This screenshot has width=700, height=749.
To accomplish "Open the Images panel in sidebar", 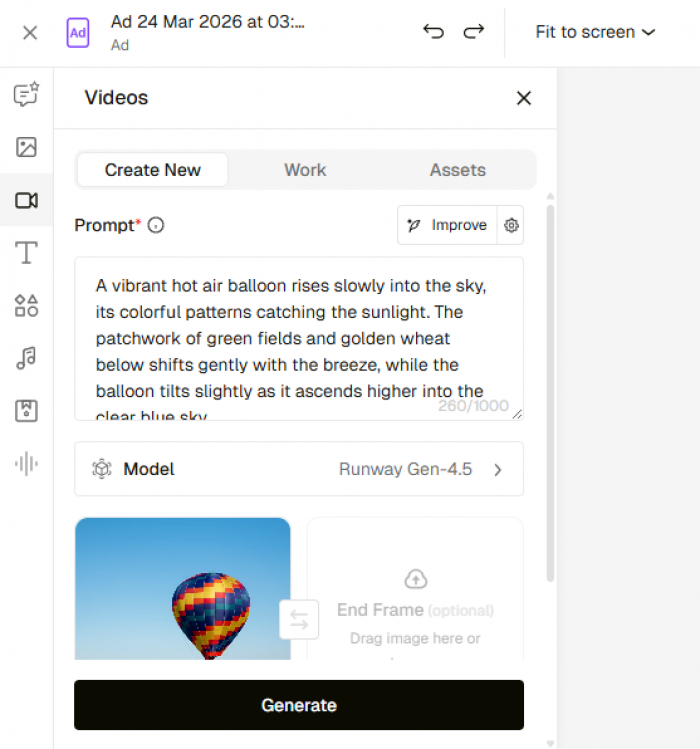I will (x=26, y=148).
